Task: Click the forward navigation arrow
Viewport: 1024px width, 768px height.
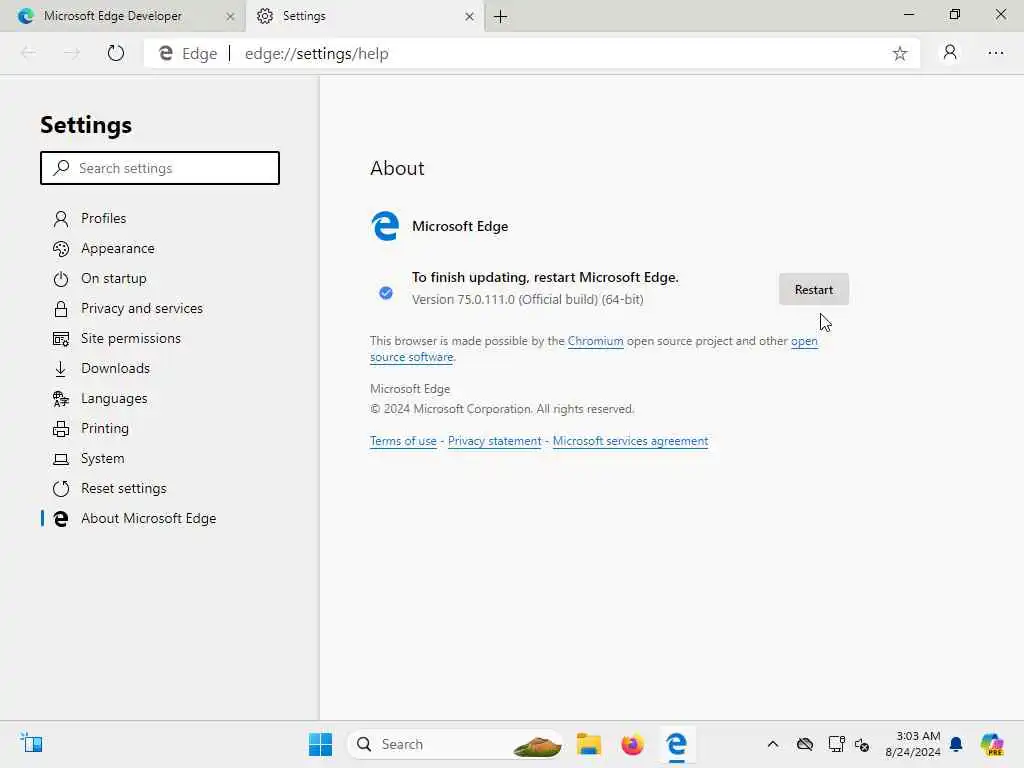Action: (72, 53)
